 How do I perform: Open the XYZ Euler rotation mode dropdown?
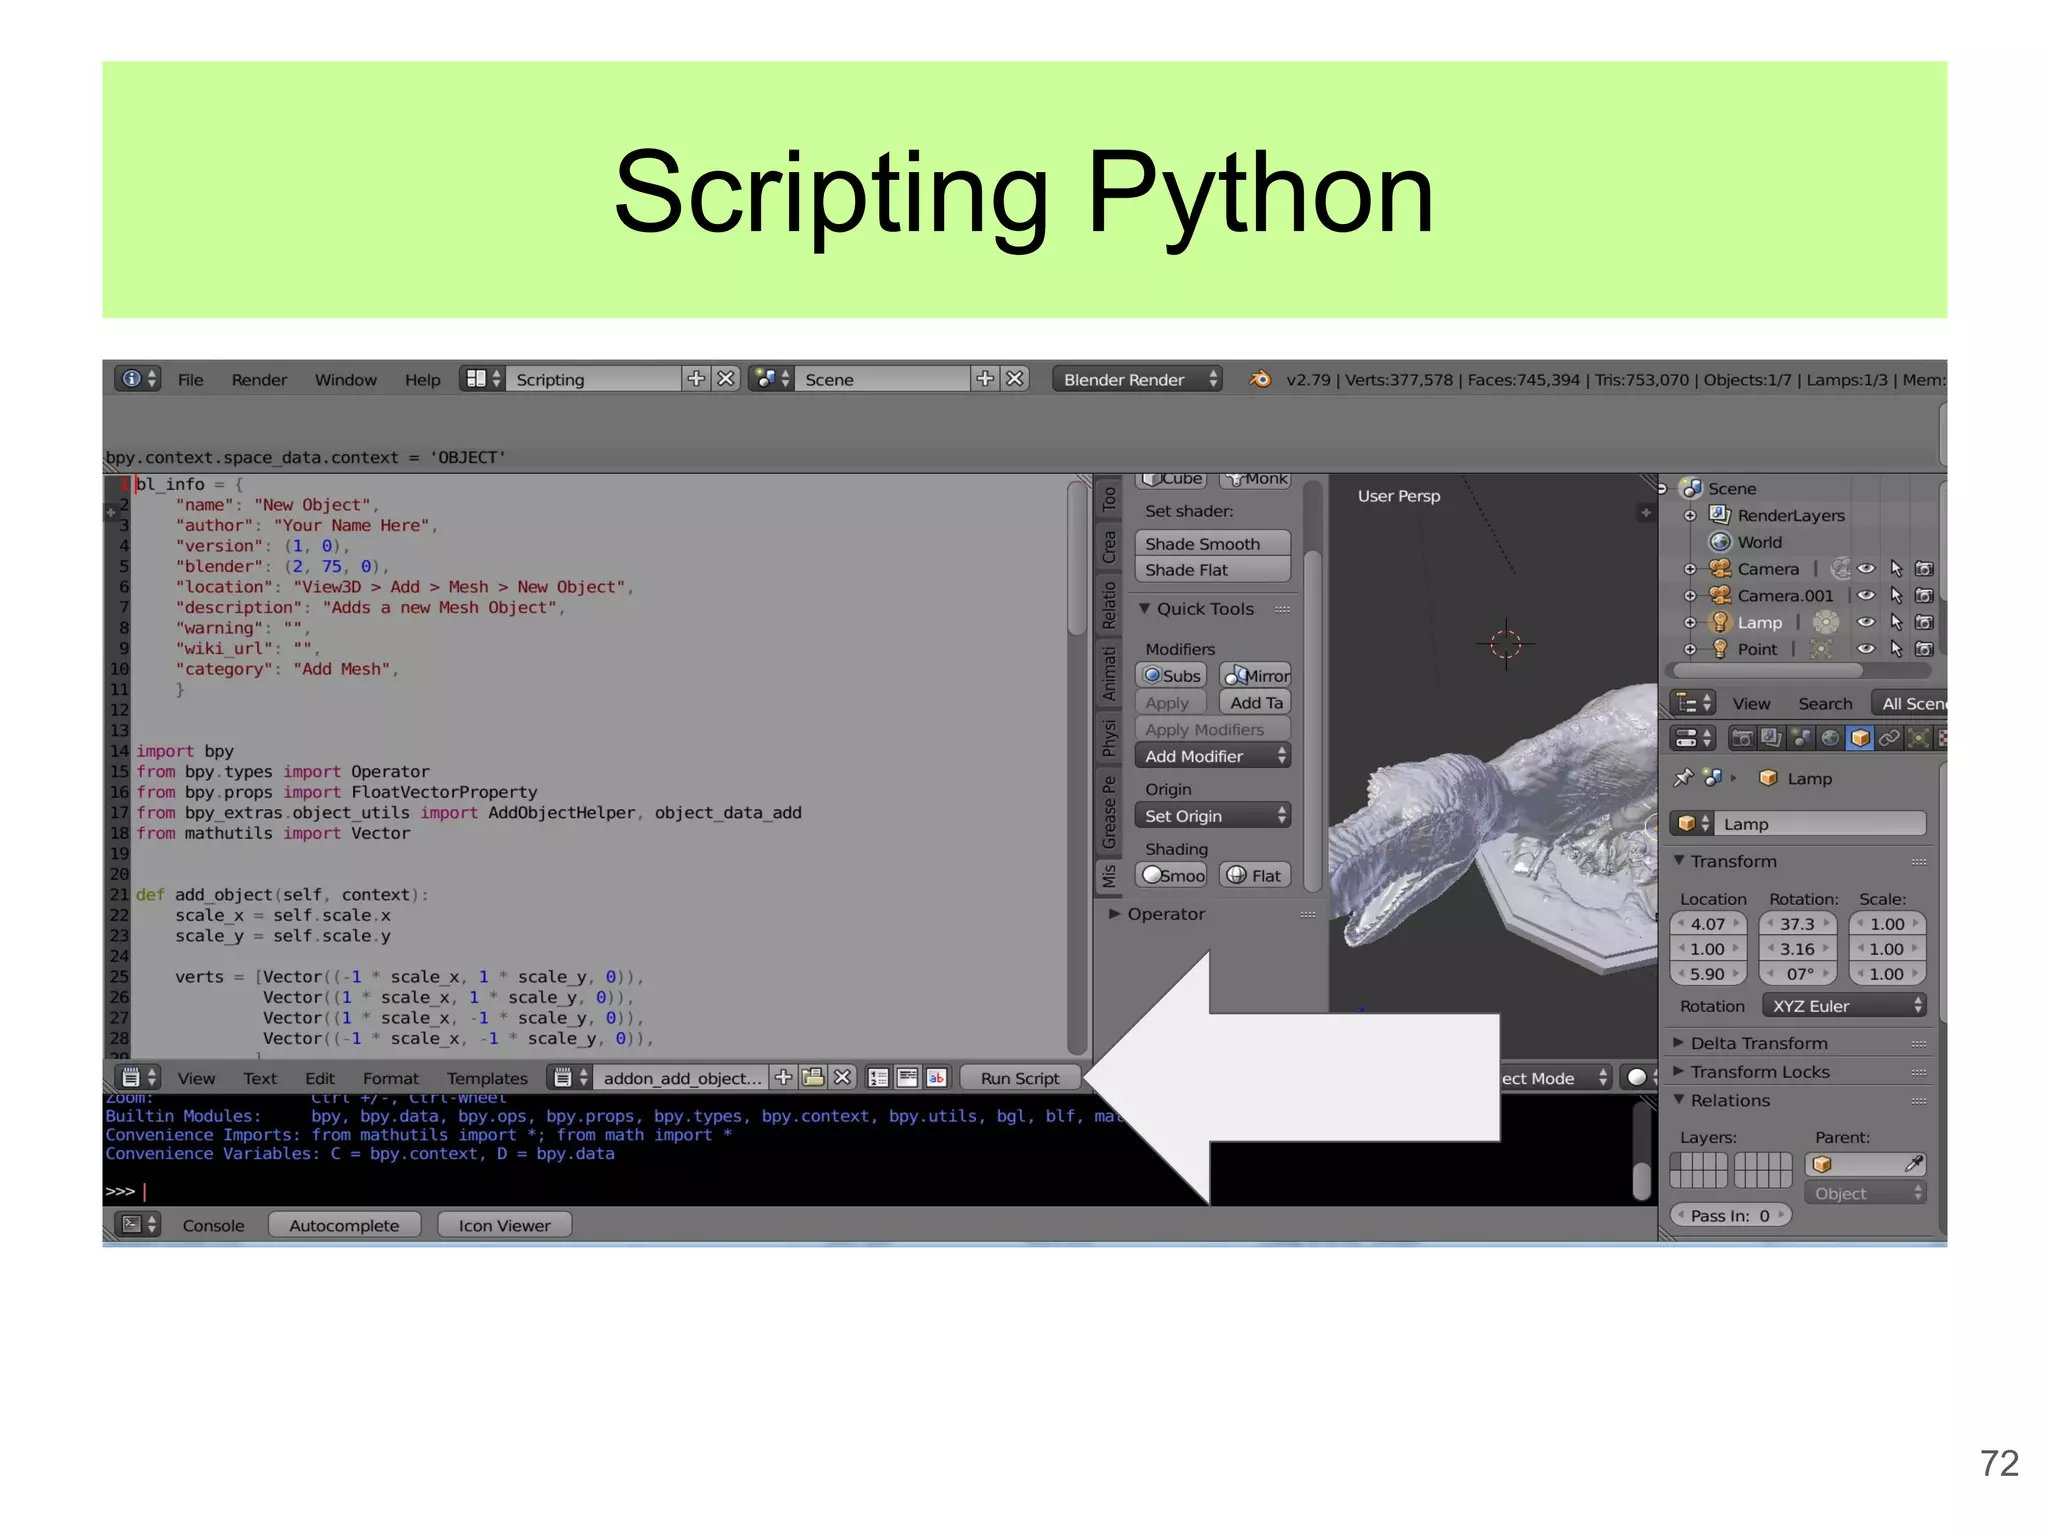(1844, 1006)
